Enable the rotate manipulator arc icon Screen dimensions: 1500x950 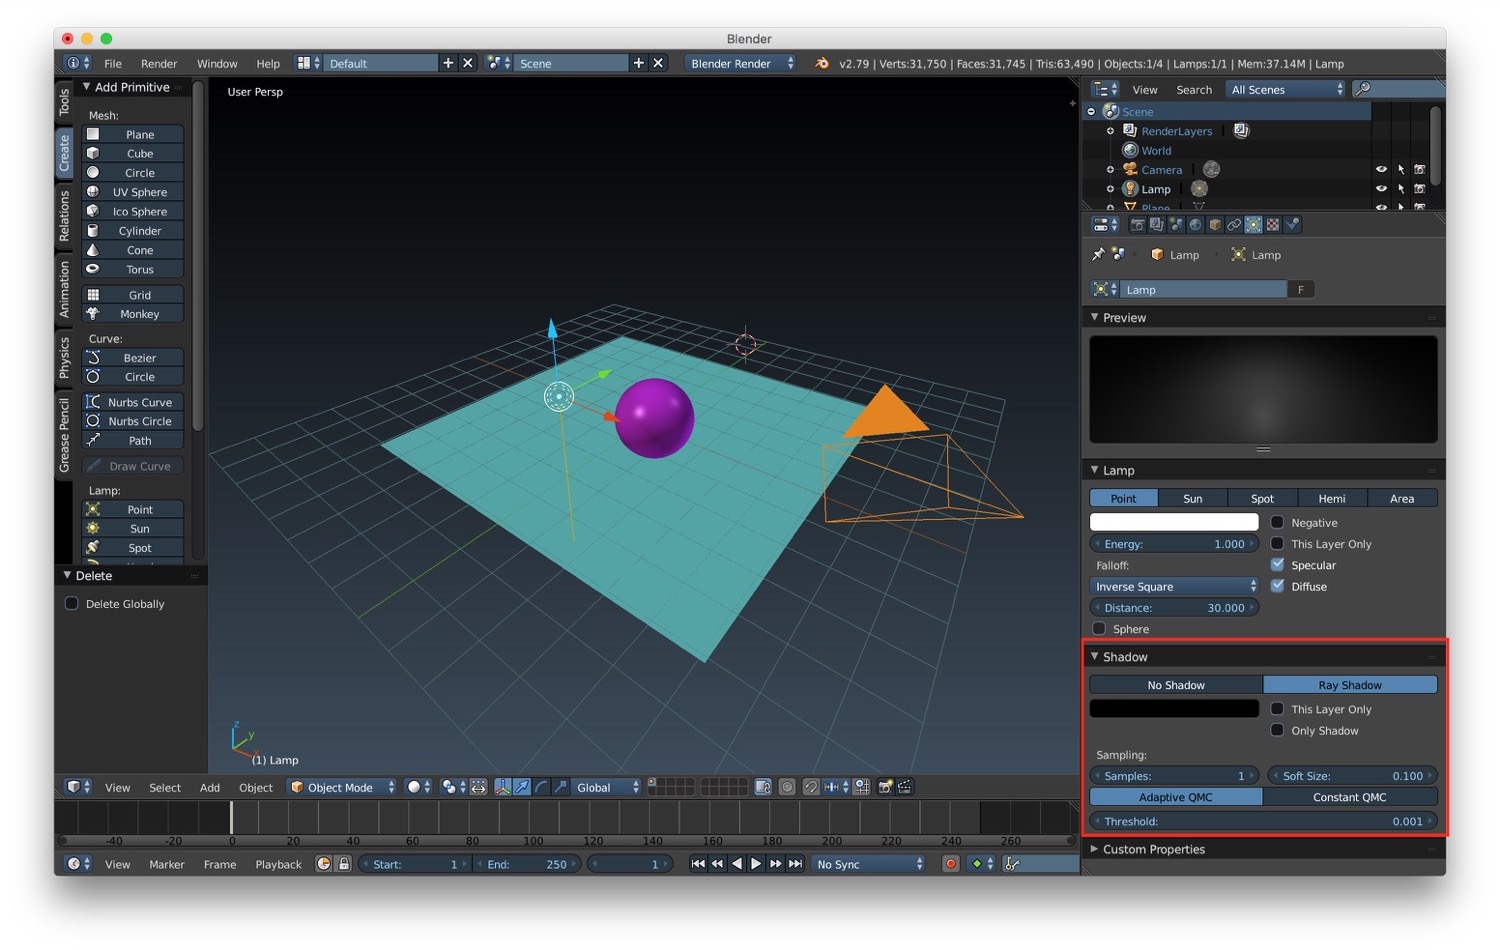[x=541, y=787]
